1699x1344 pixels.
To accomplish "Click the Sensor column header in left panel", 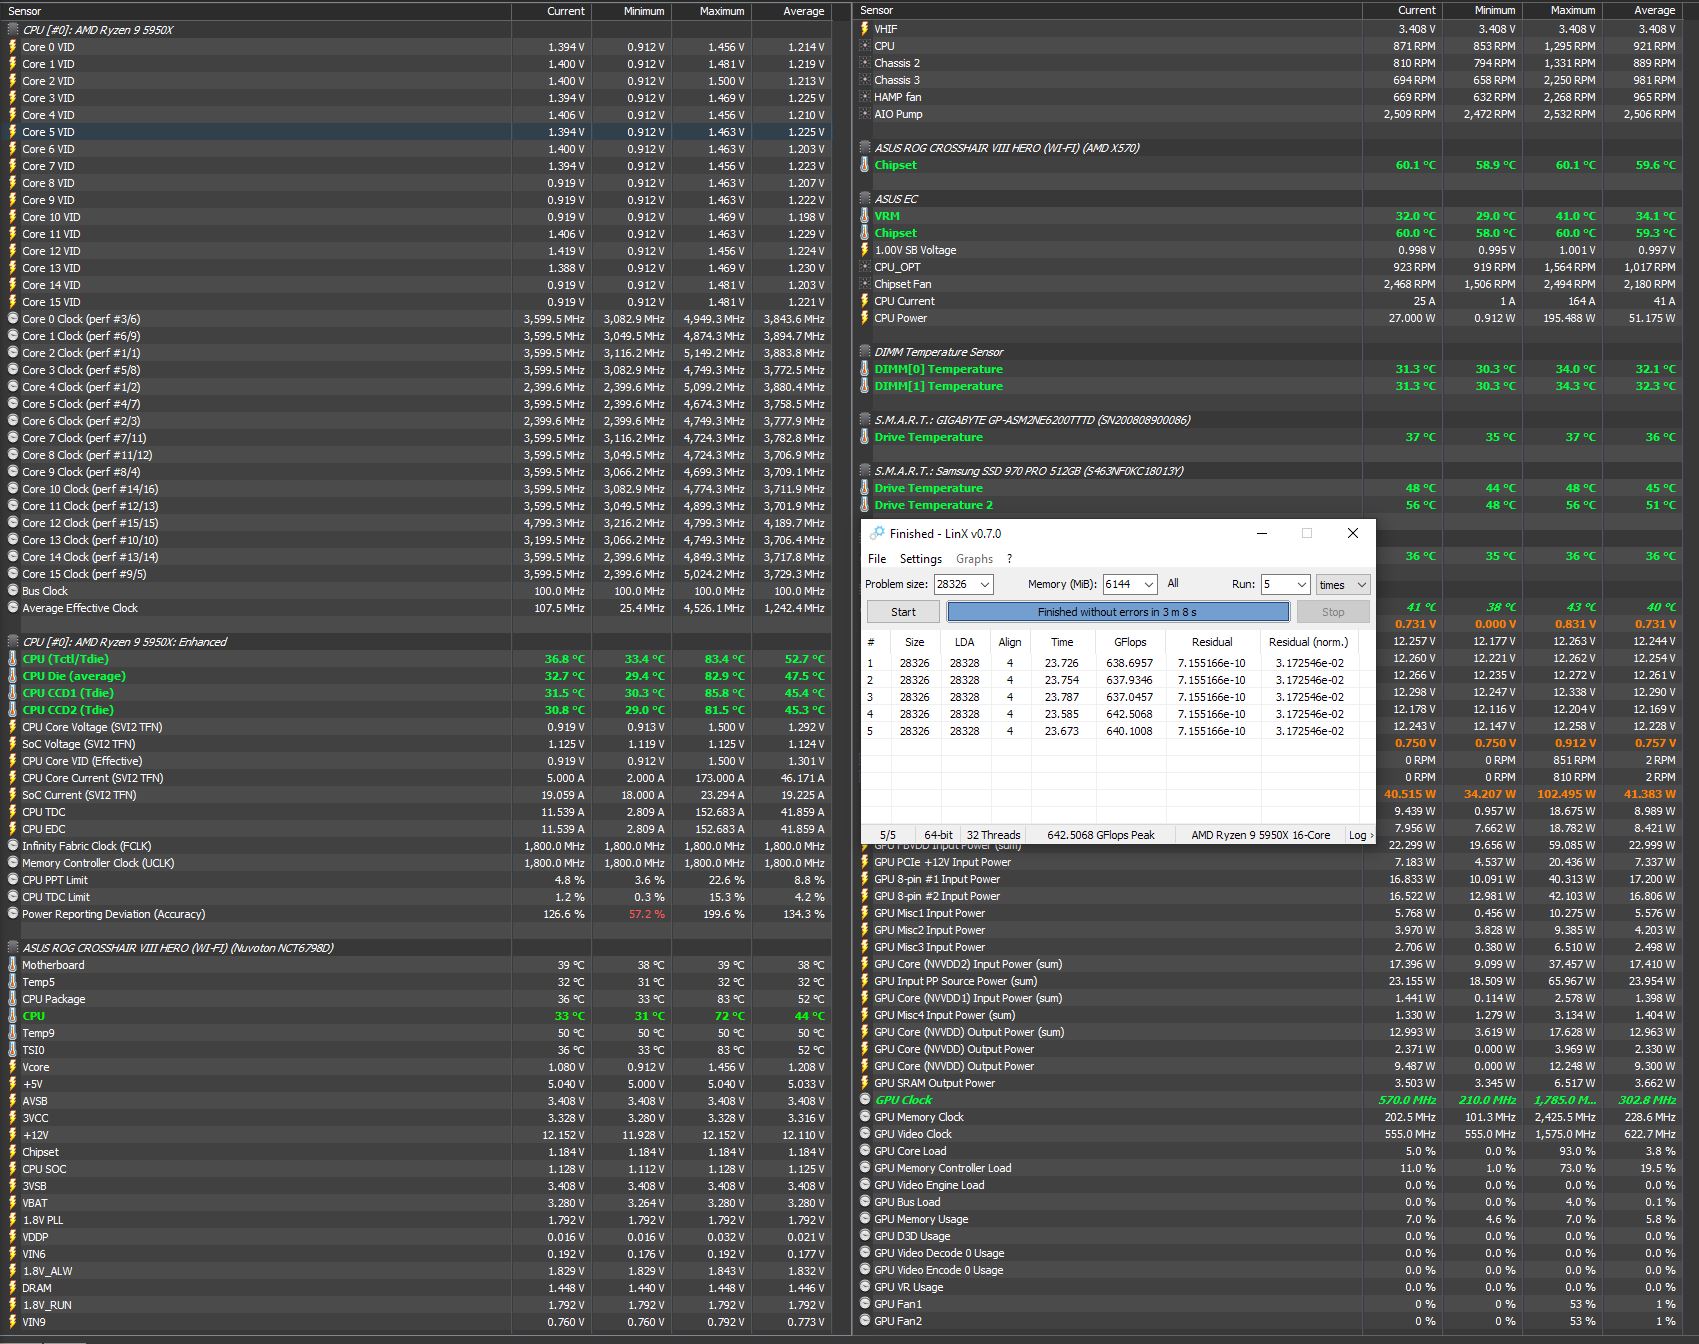I will point(256,11).
